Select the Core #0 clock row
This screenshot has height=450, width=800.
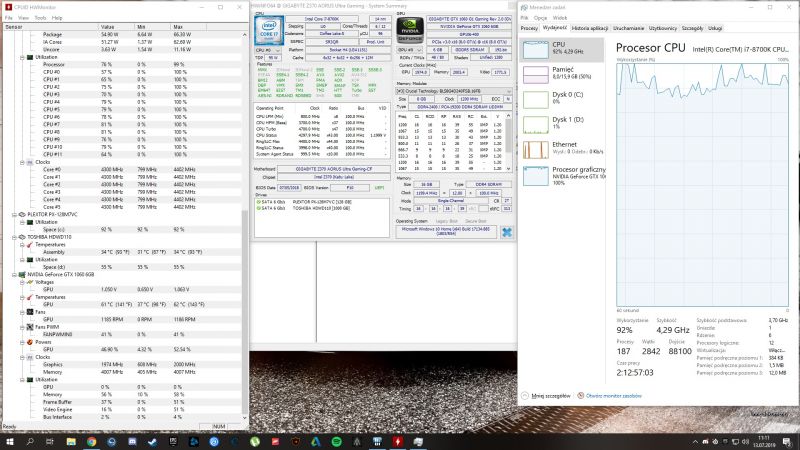122,169
